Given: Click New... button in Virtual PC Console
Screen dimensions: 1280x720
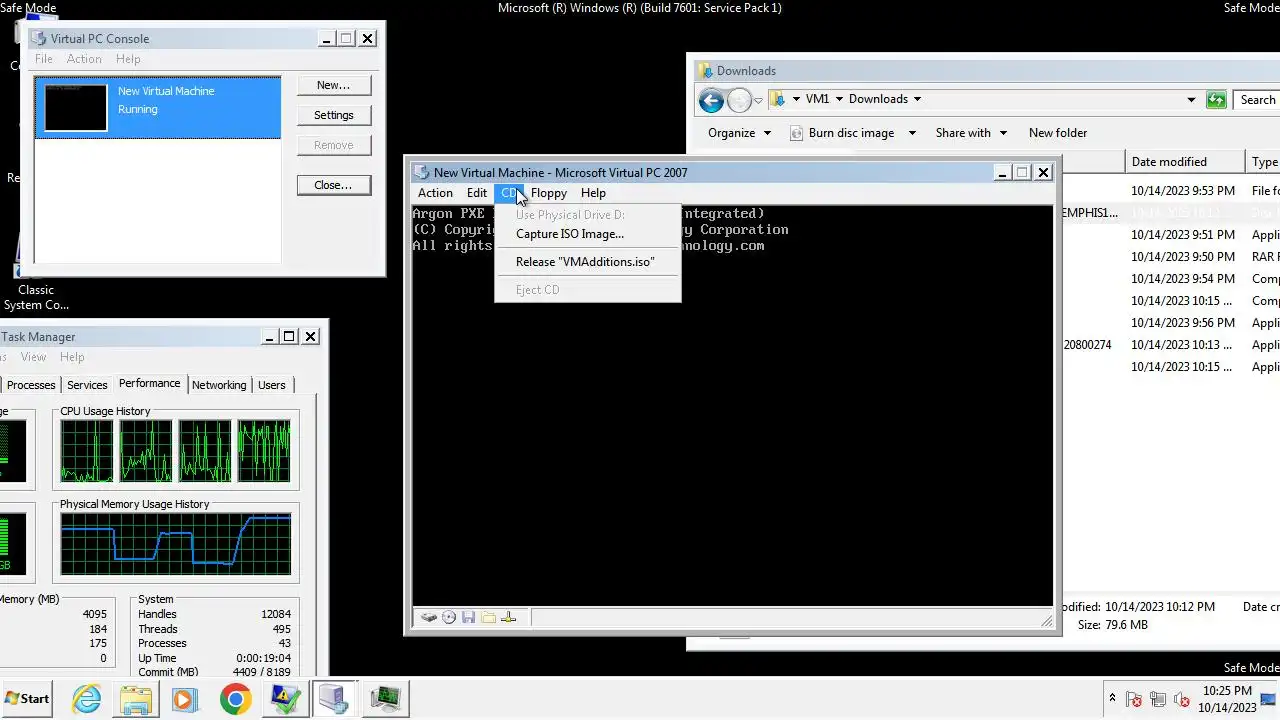Looking at the screenshot, I should [333, 85].
